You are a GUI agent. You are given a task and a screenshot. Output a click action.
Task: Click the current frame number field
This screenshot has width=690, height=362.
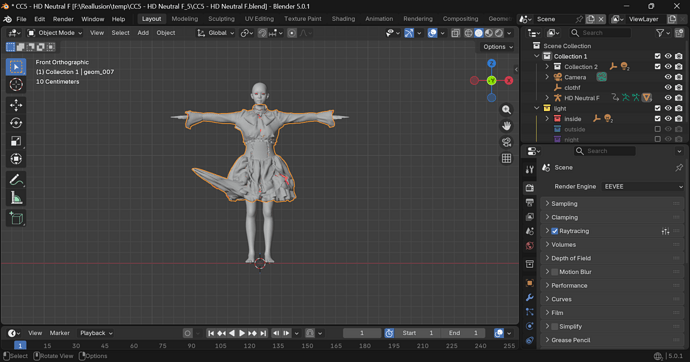click(362, 333)
